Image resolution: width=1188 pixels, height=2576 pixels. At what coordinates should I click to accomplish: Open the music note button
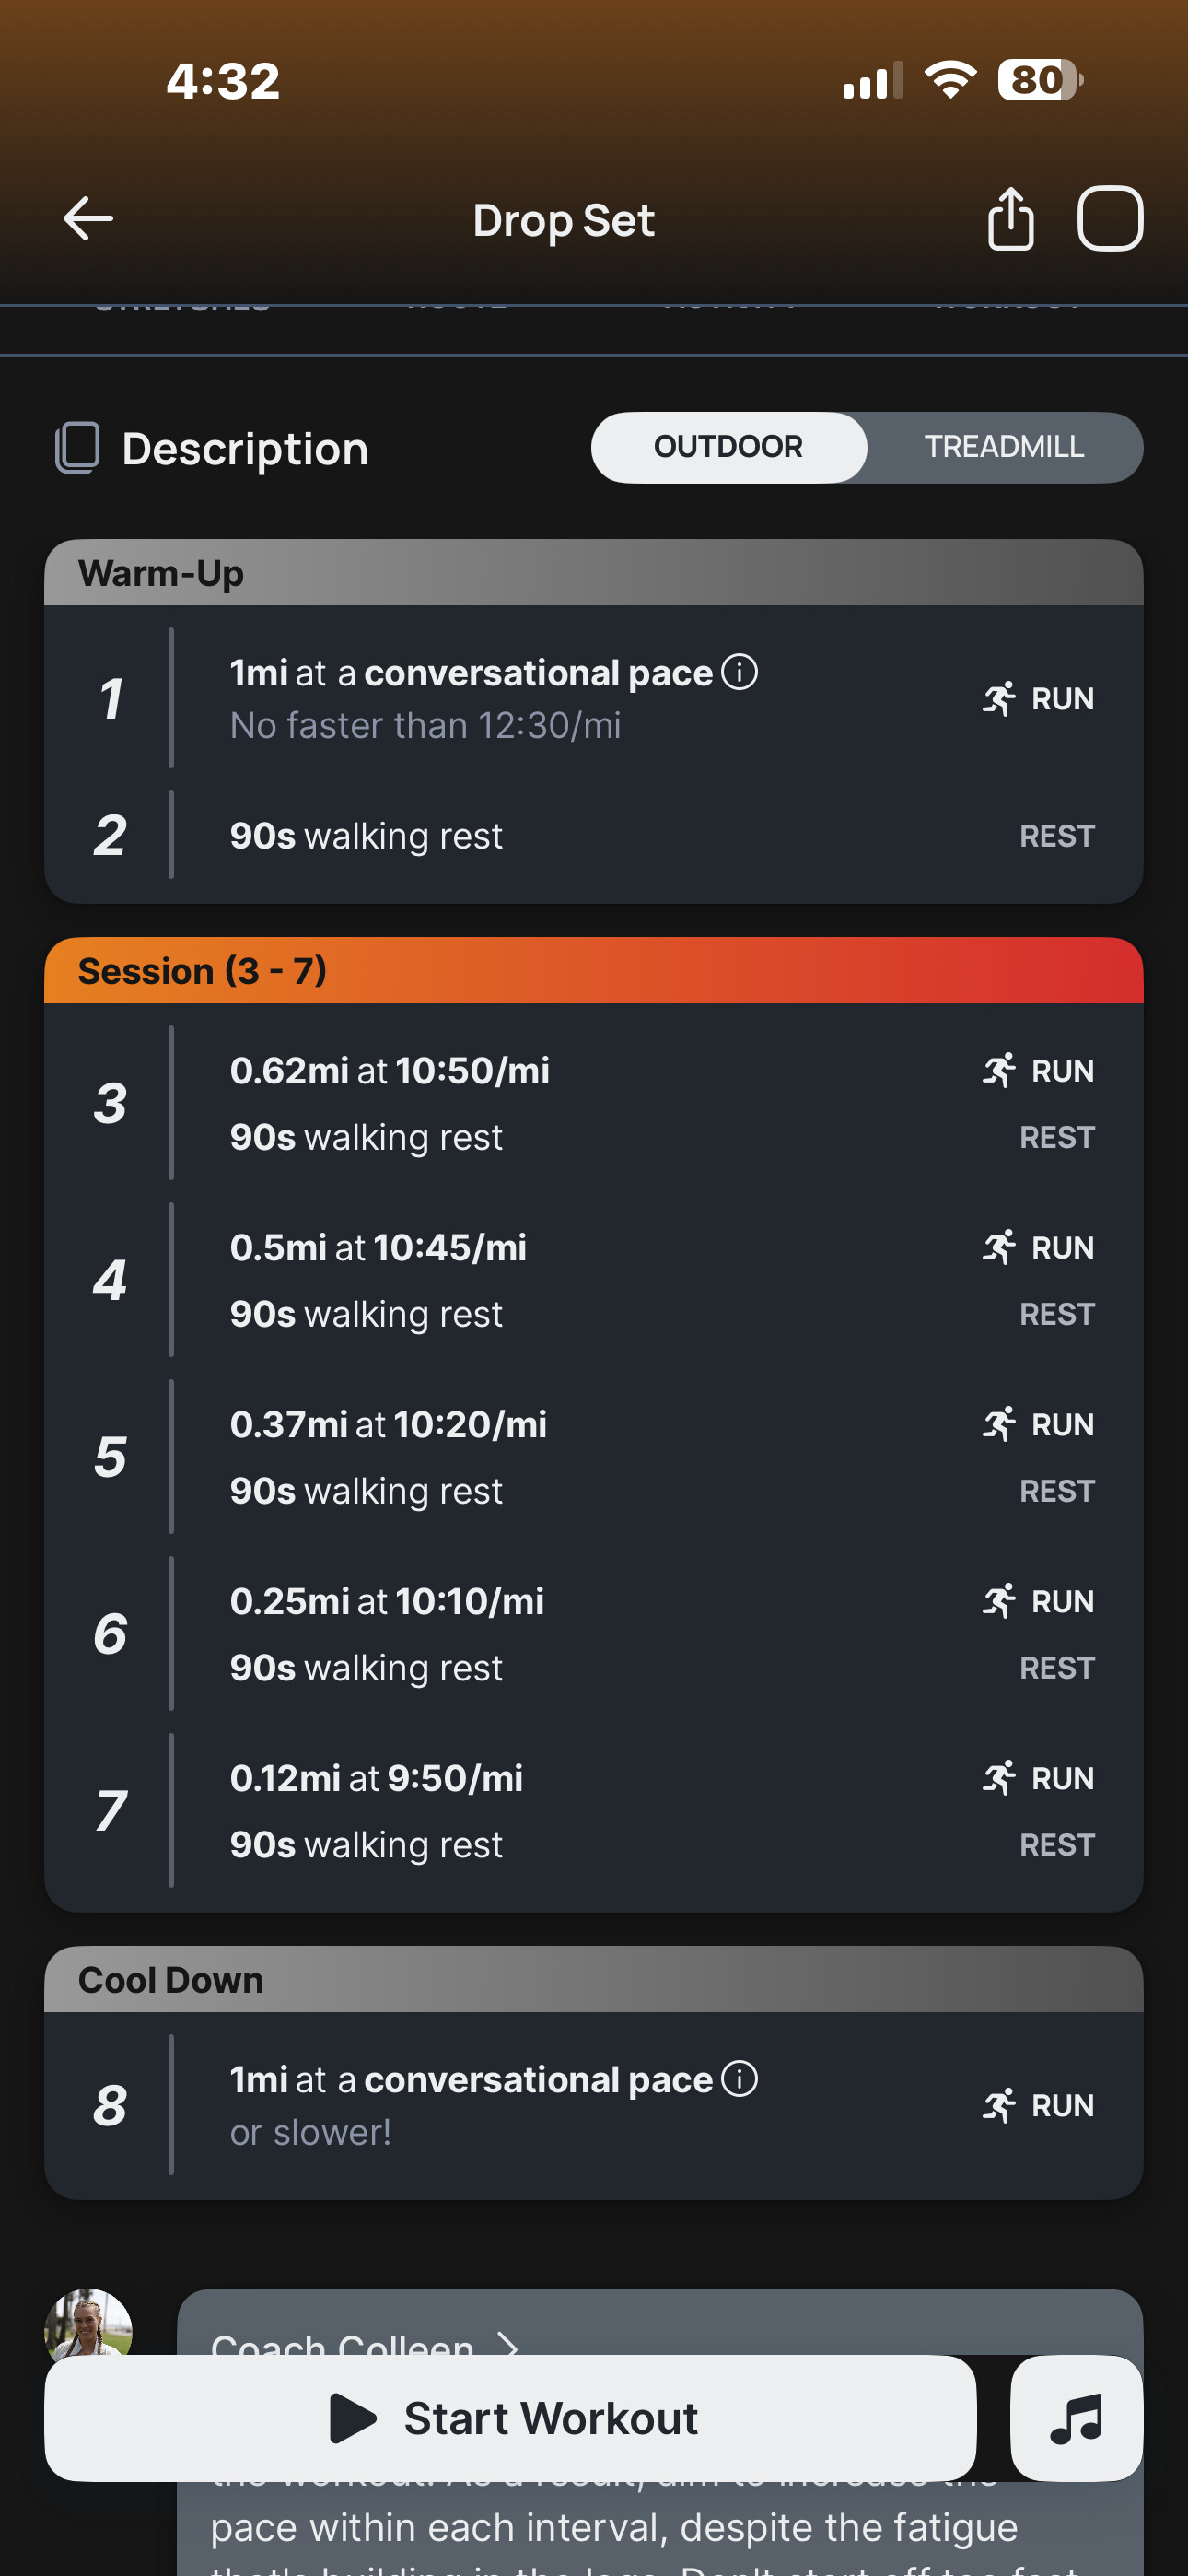[1076, 2418]
